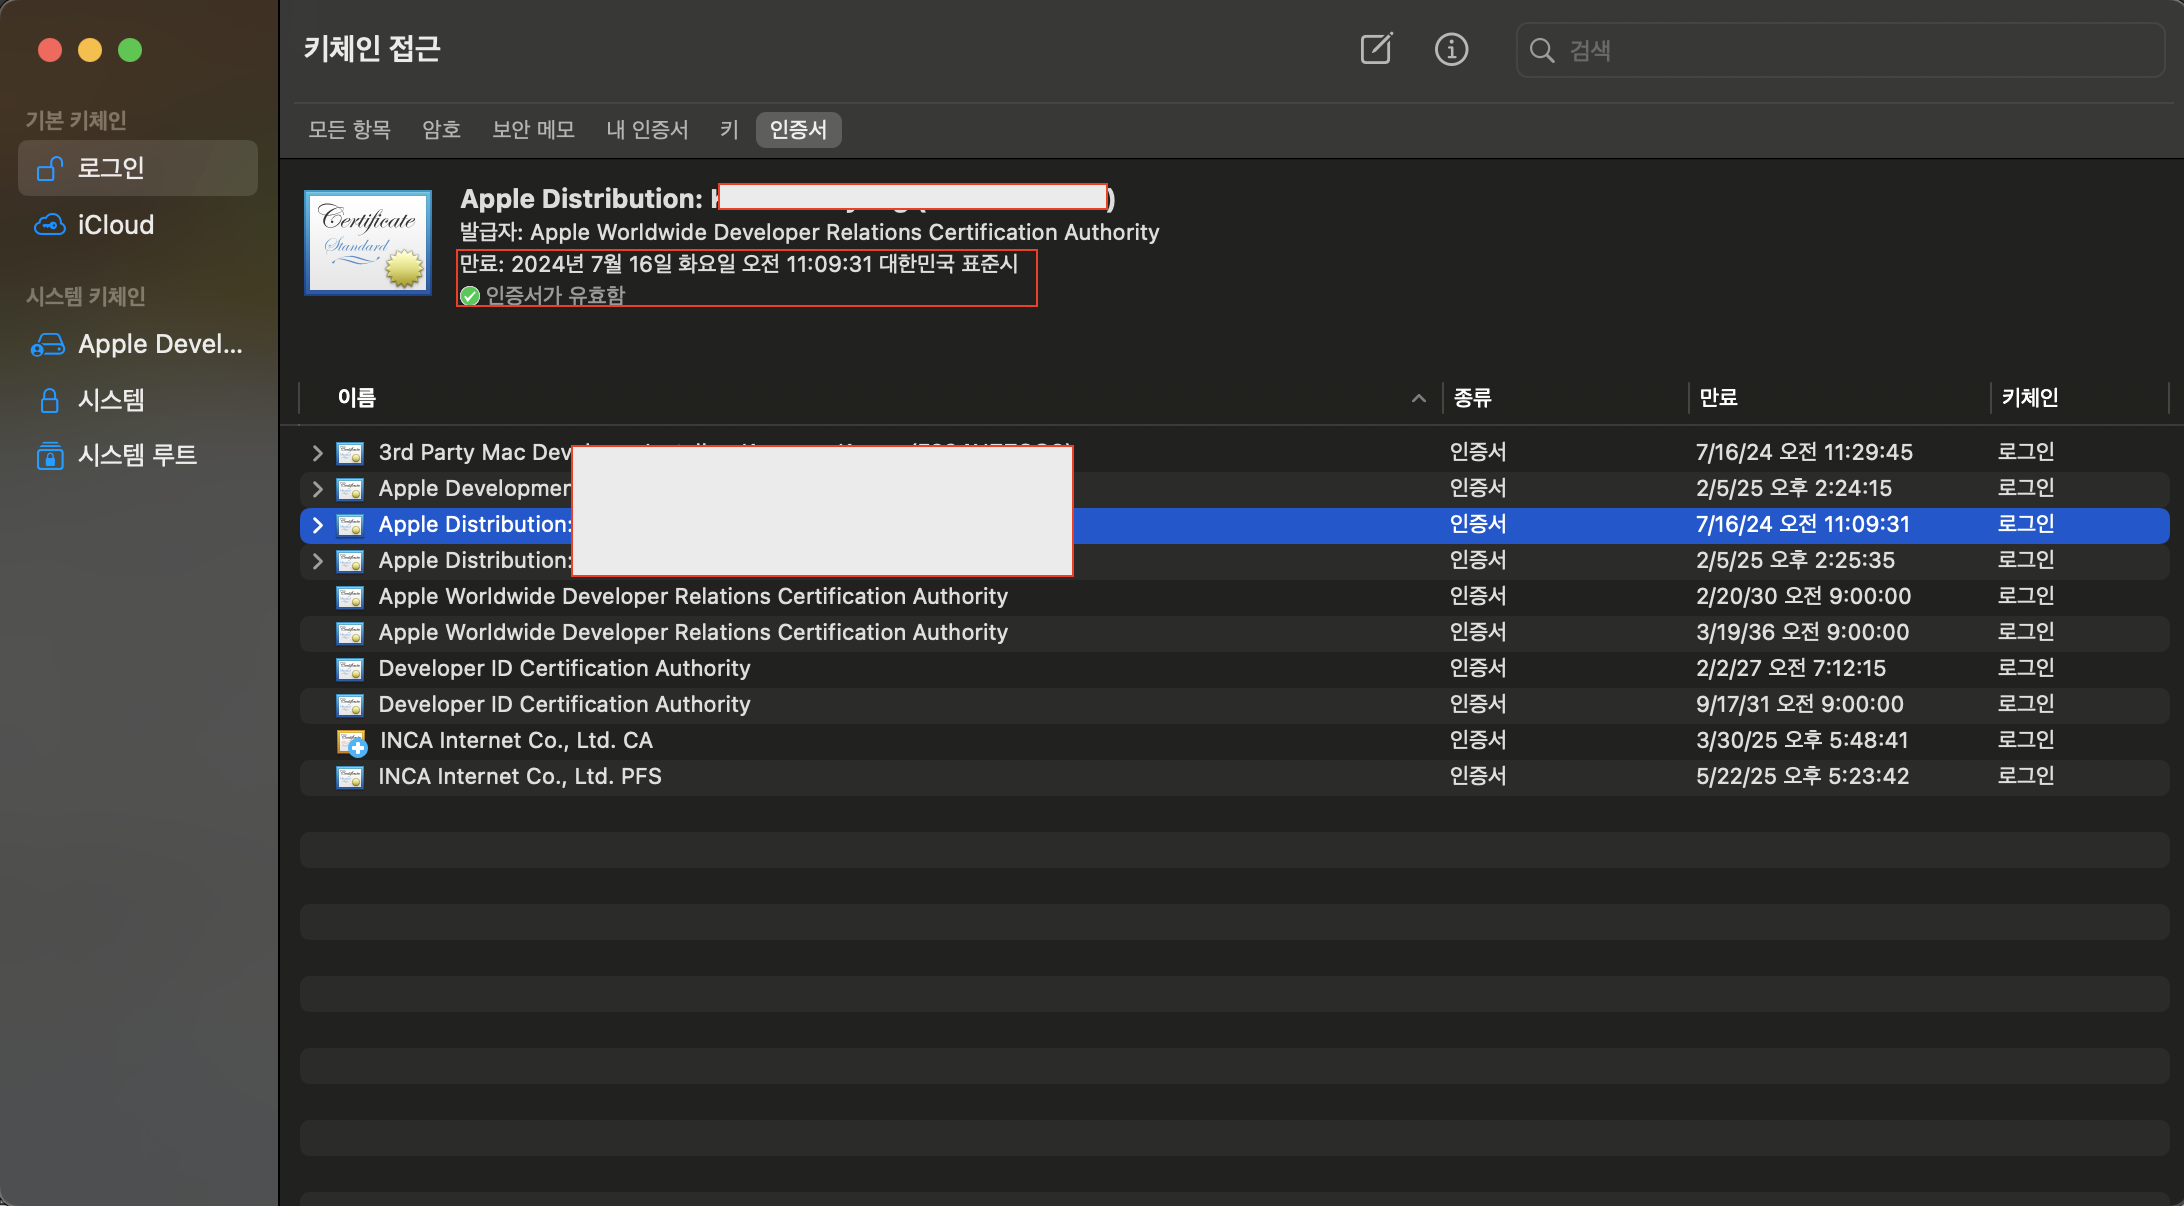
Task: Click the info circle icon
Action: (1451, 49)
